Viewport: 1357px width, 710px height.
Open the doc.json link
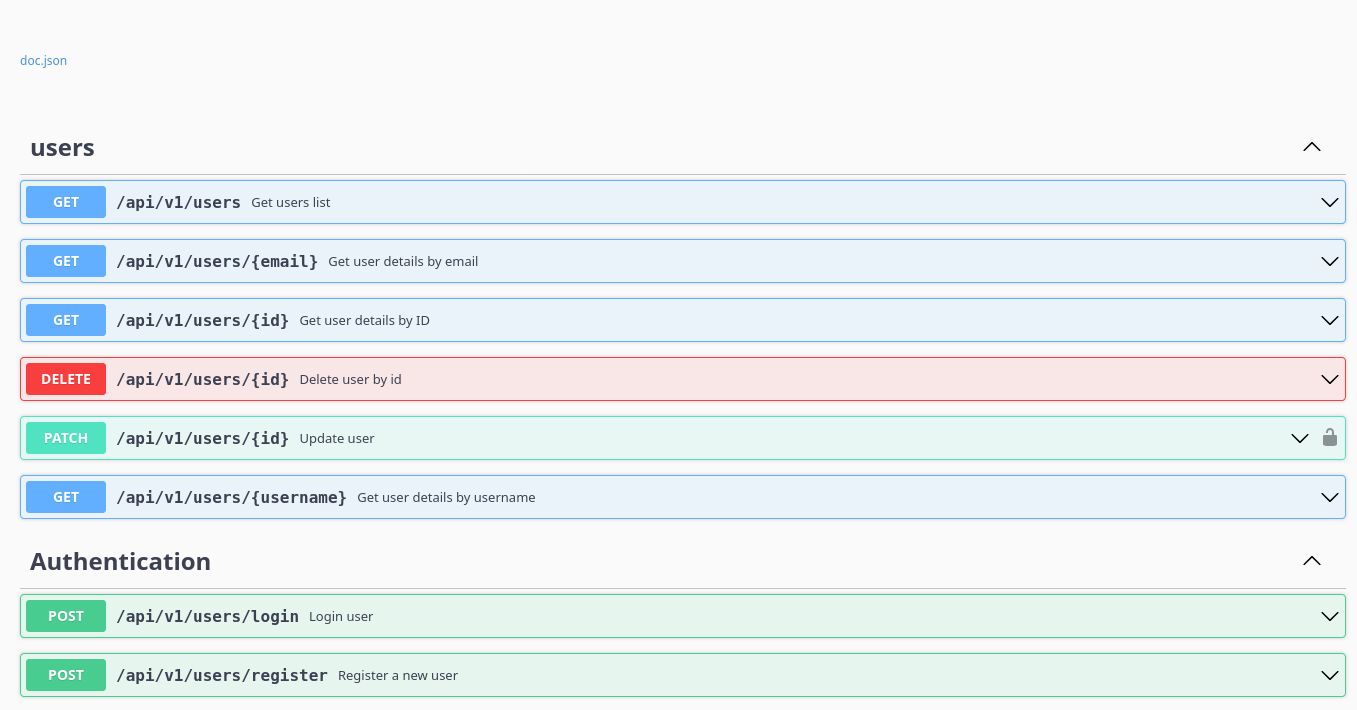click(43, 60)
